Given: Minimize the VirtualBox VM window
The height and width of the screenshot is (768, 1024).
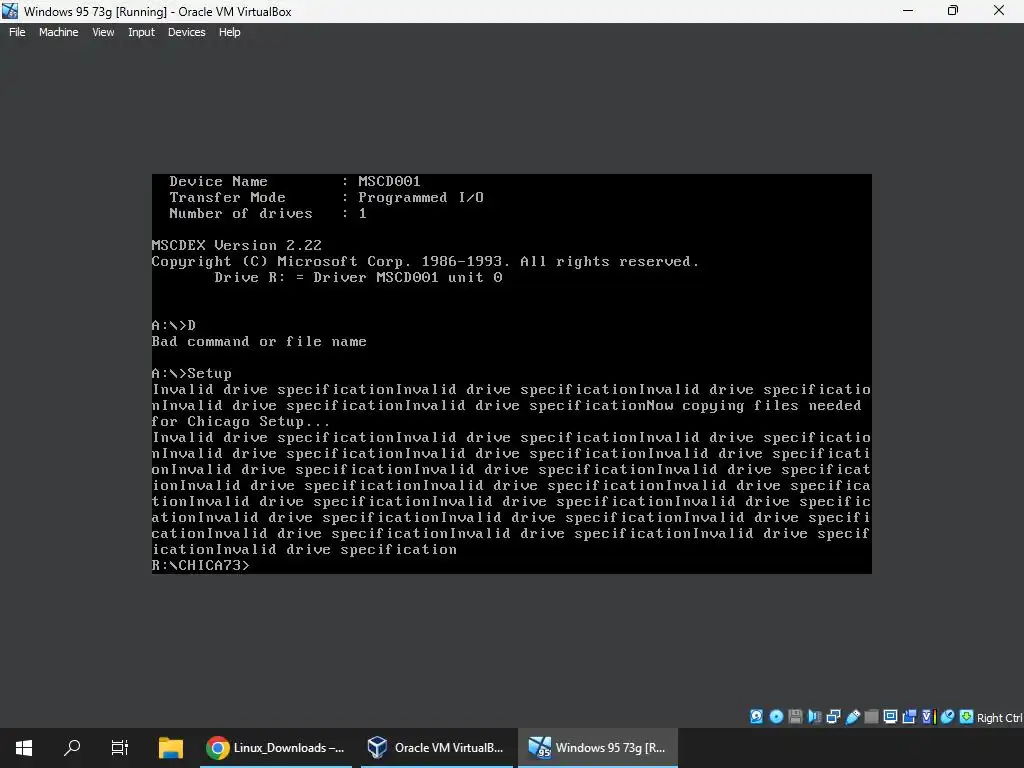Looking at the screenshot, I should tap(908, 10).
